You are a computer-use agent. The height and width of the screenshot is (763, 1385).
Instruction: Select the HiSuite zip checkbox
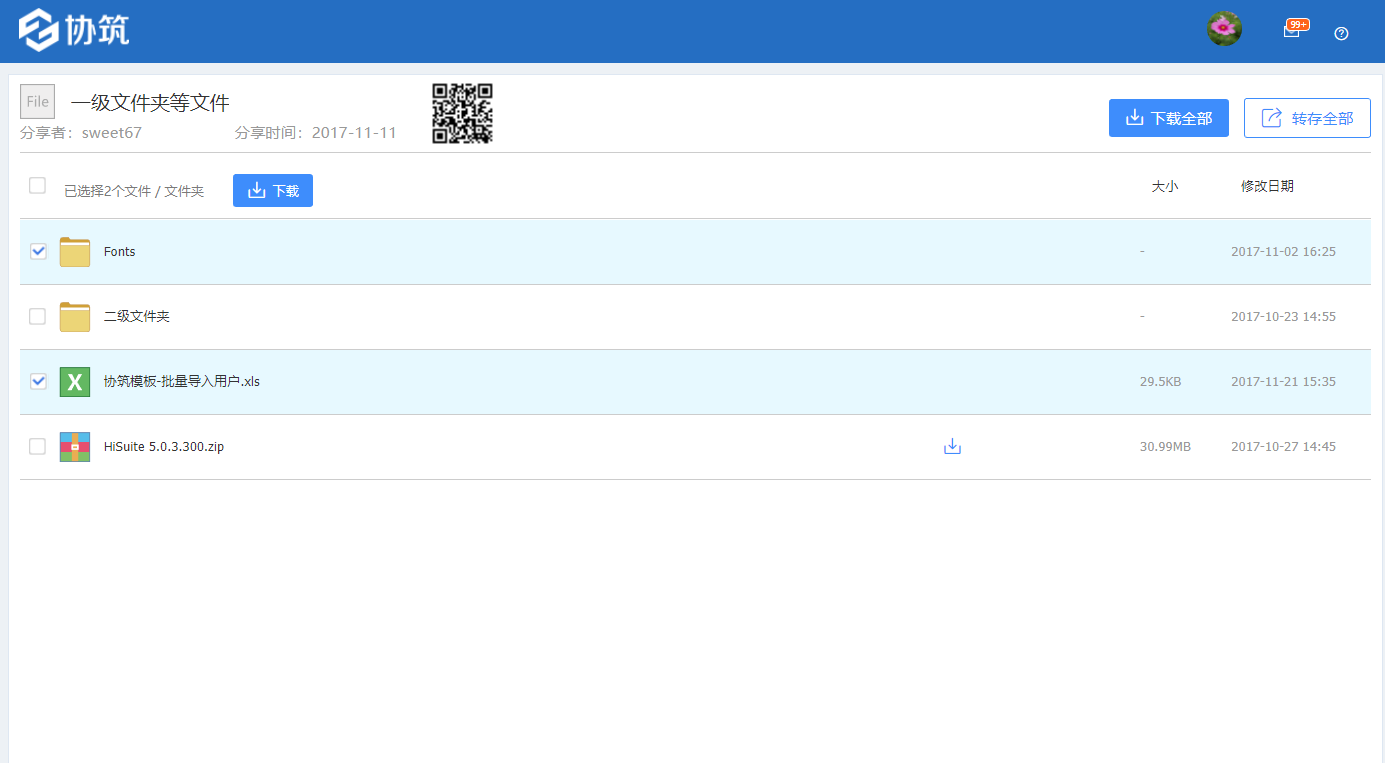coord(37,446)
